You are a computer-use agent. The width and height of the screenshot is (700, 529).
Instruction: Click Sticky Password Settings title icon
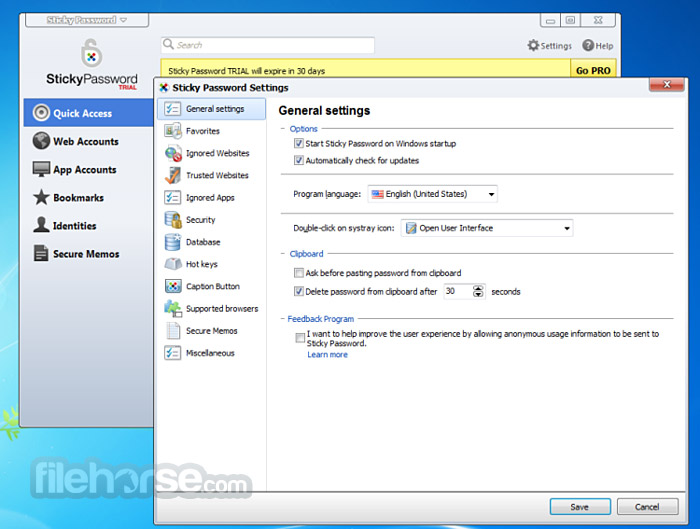point(164,87)
